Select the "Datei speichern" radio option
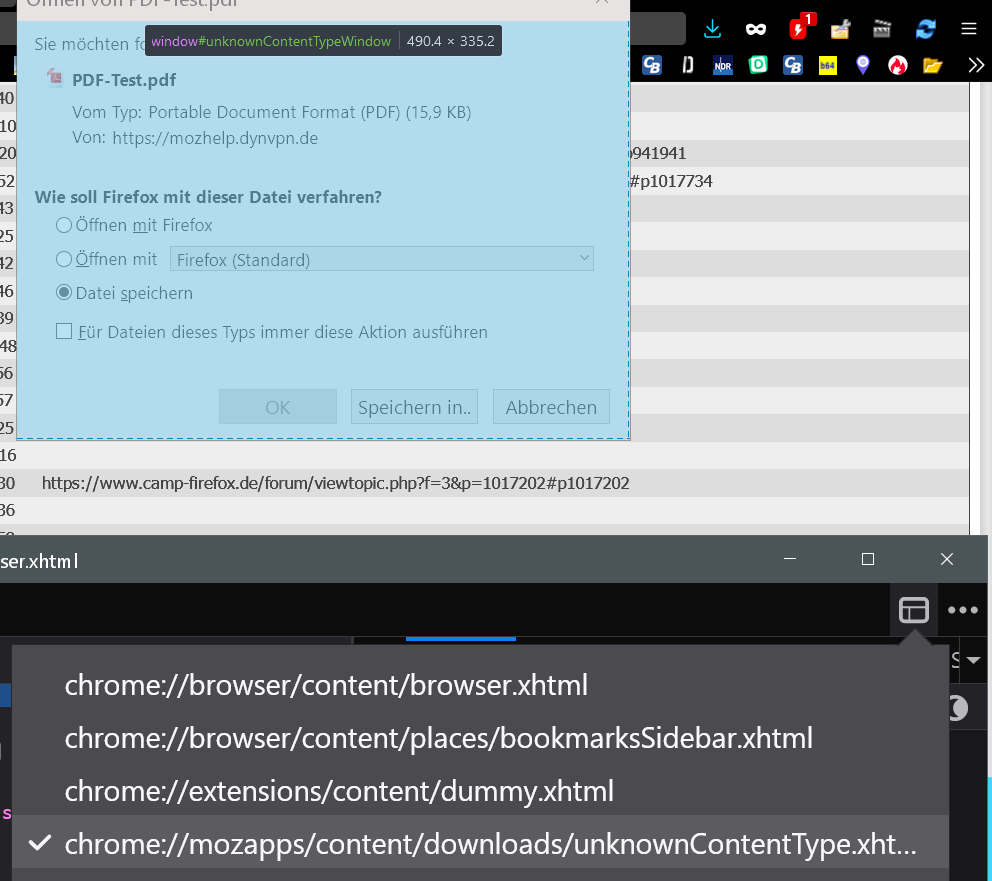The width and height of the screenshot is (992, 881). [64, 293]
